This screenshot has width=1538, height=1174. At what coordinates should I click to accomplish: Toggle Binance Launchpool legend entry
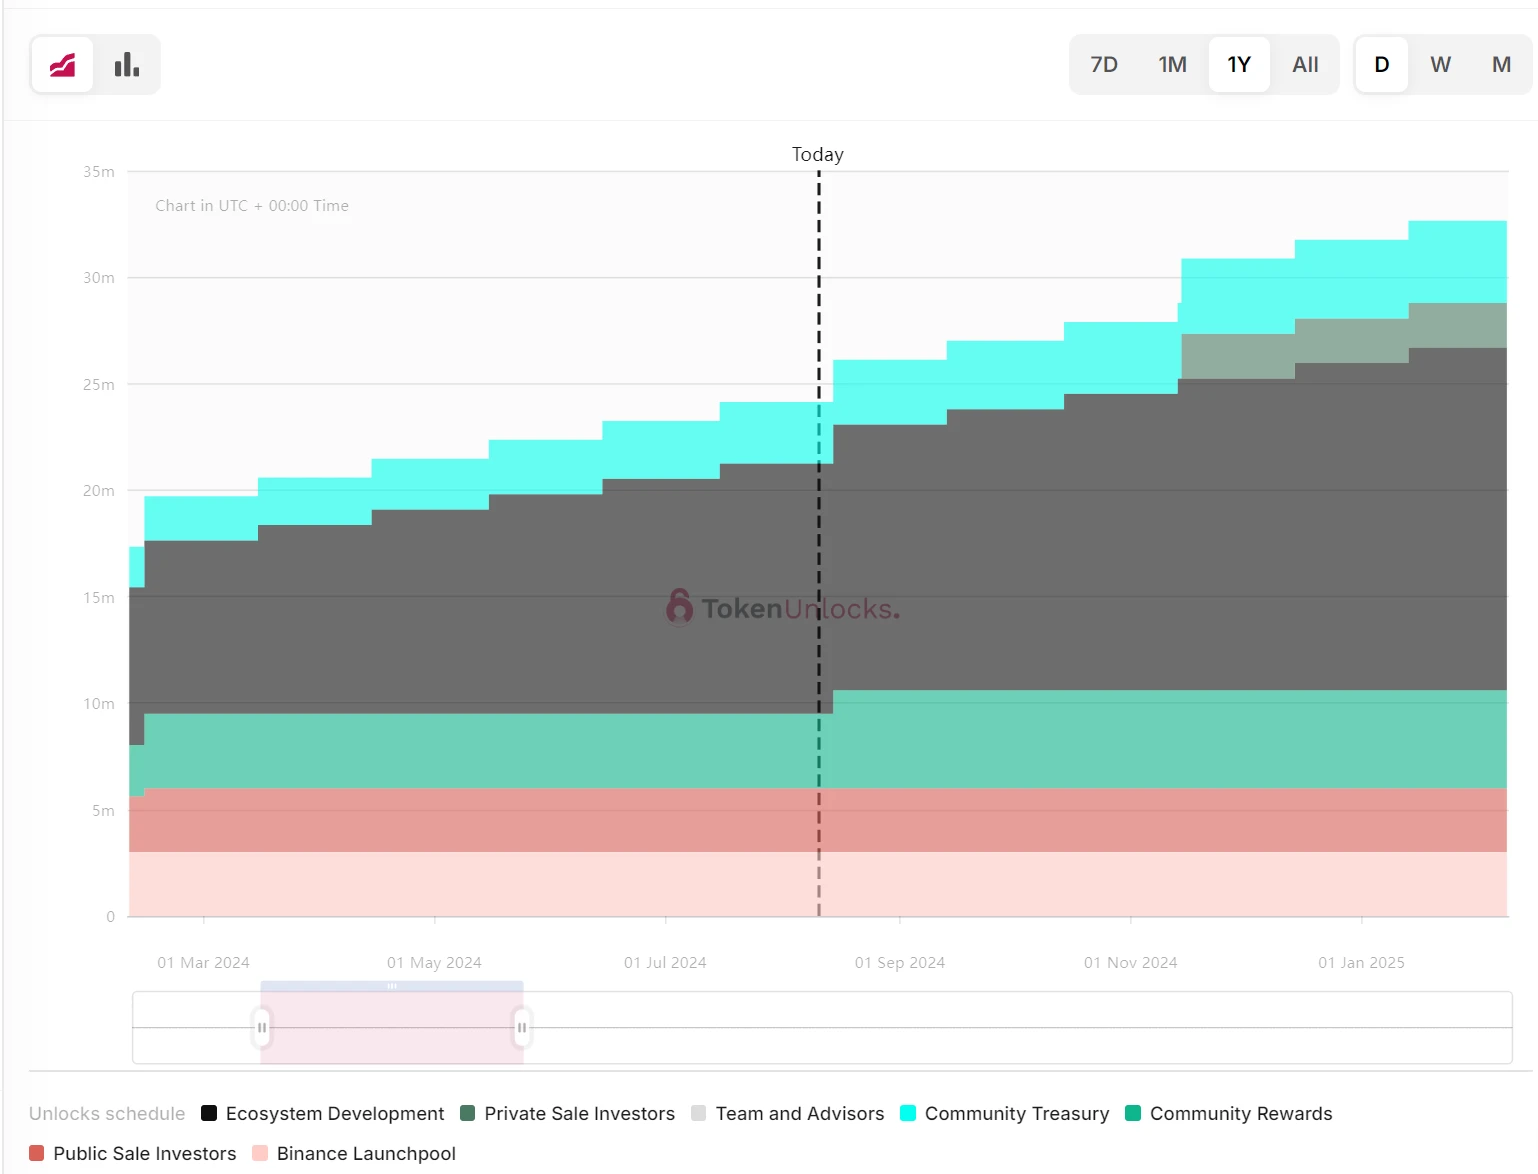[x=355, y=1153]
